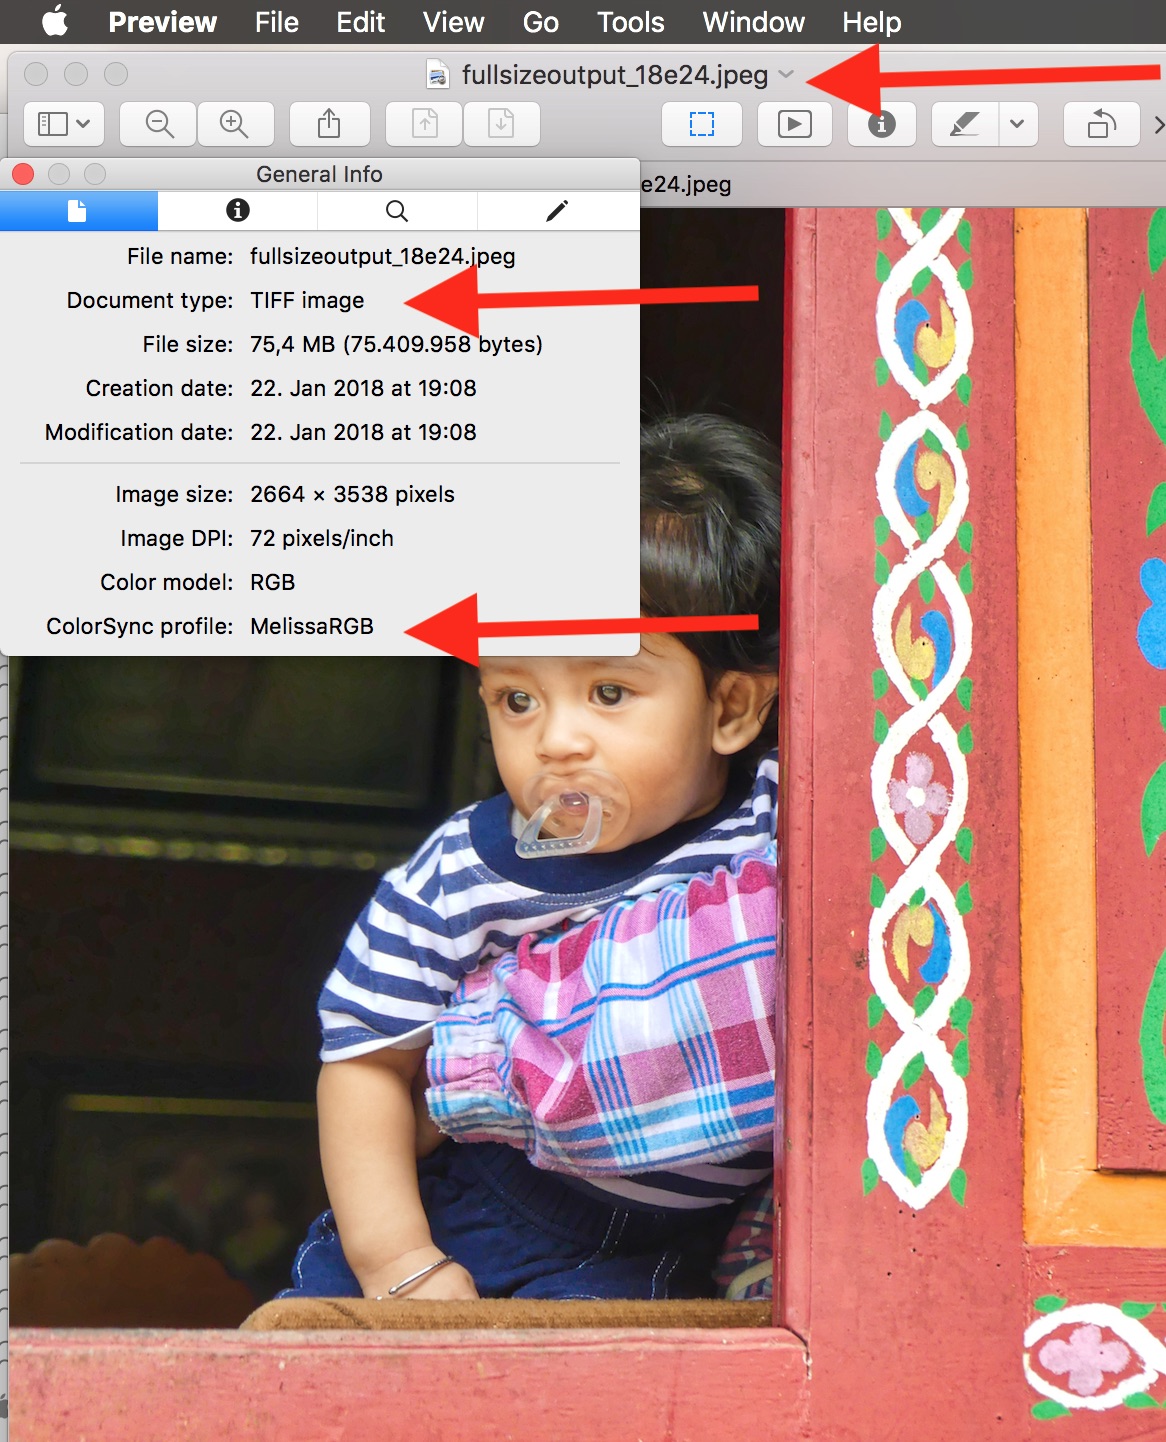Open the Go menu
1166x1442 pixels.
click(540, 22)
